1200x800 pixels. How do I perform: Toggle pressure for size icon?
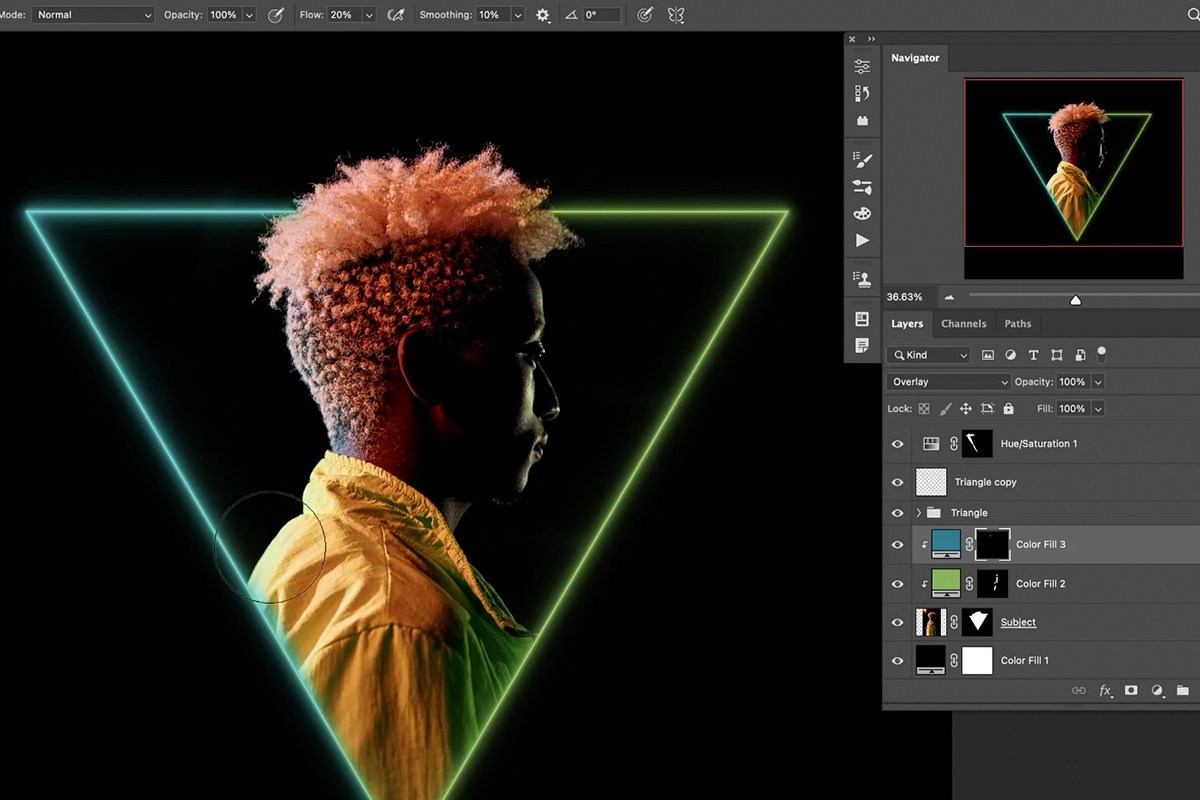point(645,15)
